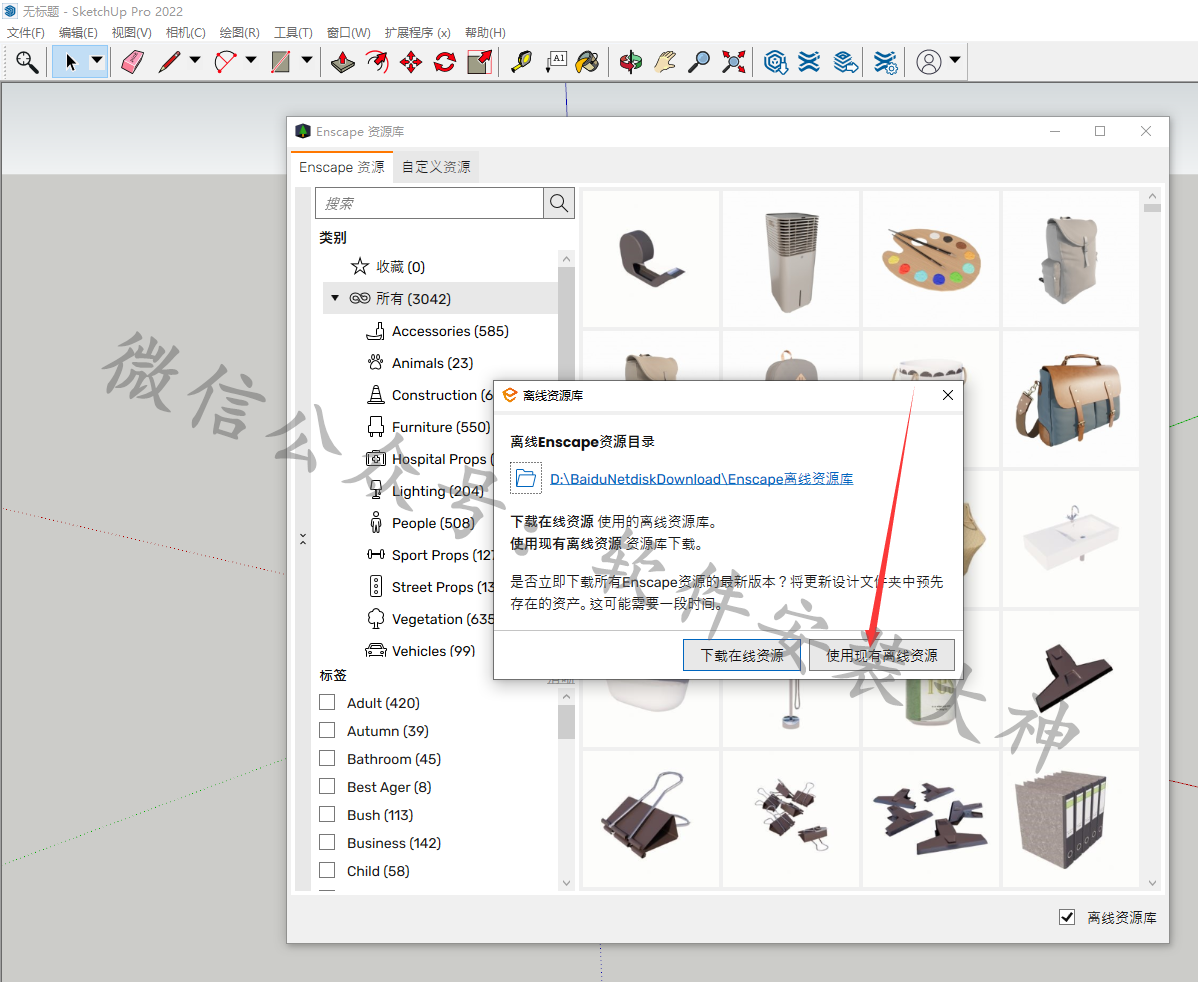Pick the Text label tool
The image size is (1198, 982).
(555, 62)
